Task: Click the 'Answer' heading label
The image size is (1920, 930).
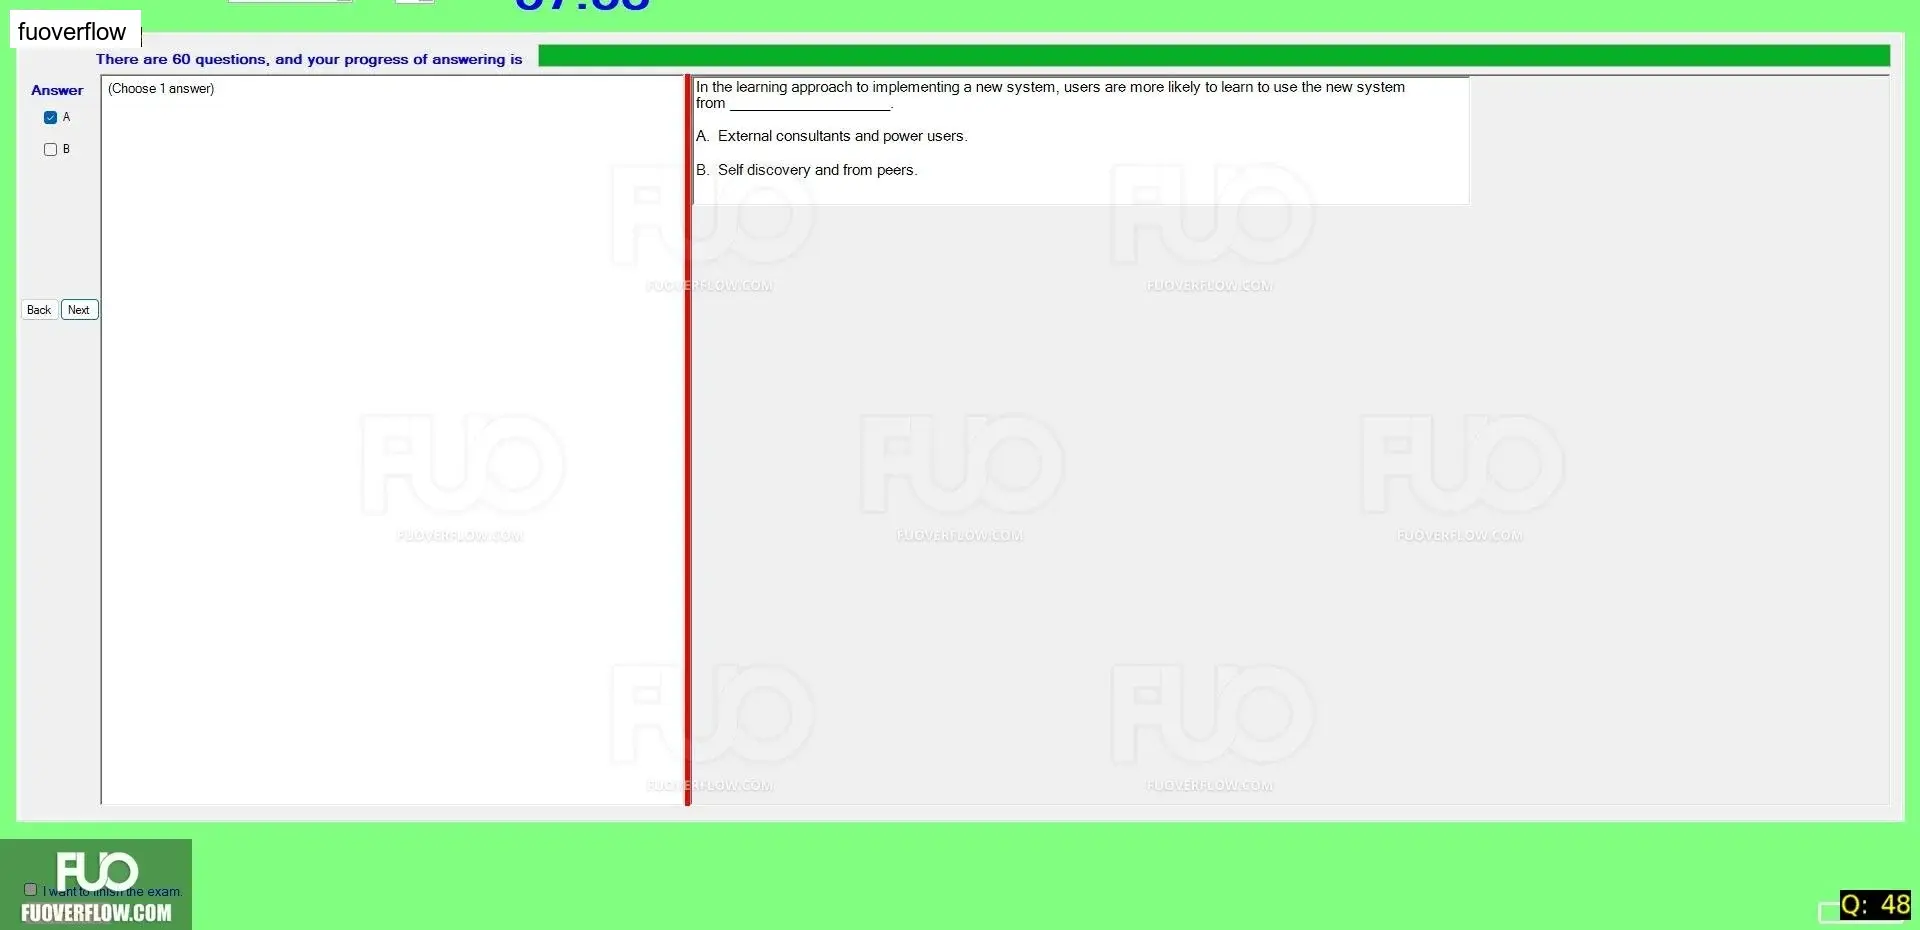Action: pyautogui.click(x=57, y=90)
